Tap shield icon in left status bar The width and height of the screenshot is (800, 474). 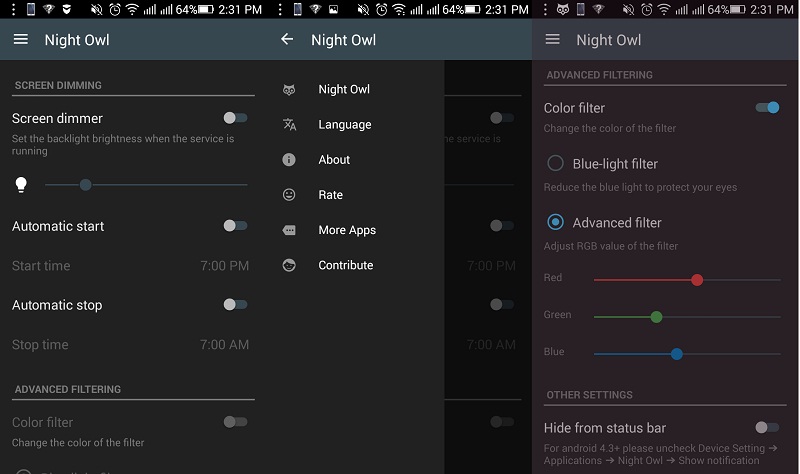[66, 9]
